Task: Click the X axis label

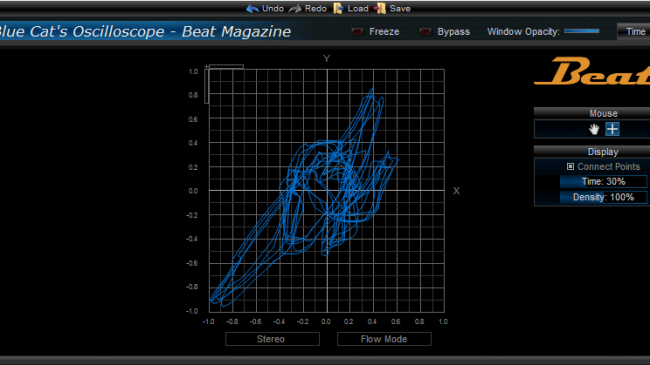Action: pos(456,191)
